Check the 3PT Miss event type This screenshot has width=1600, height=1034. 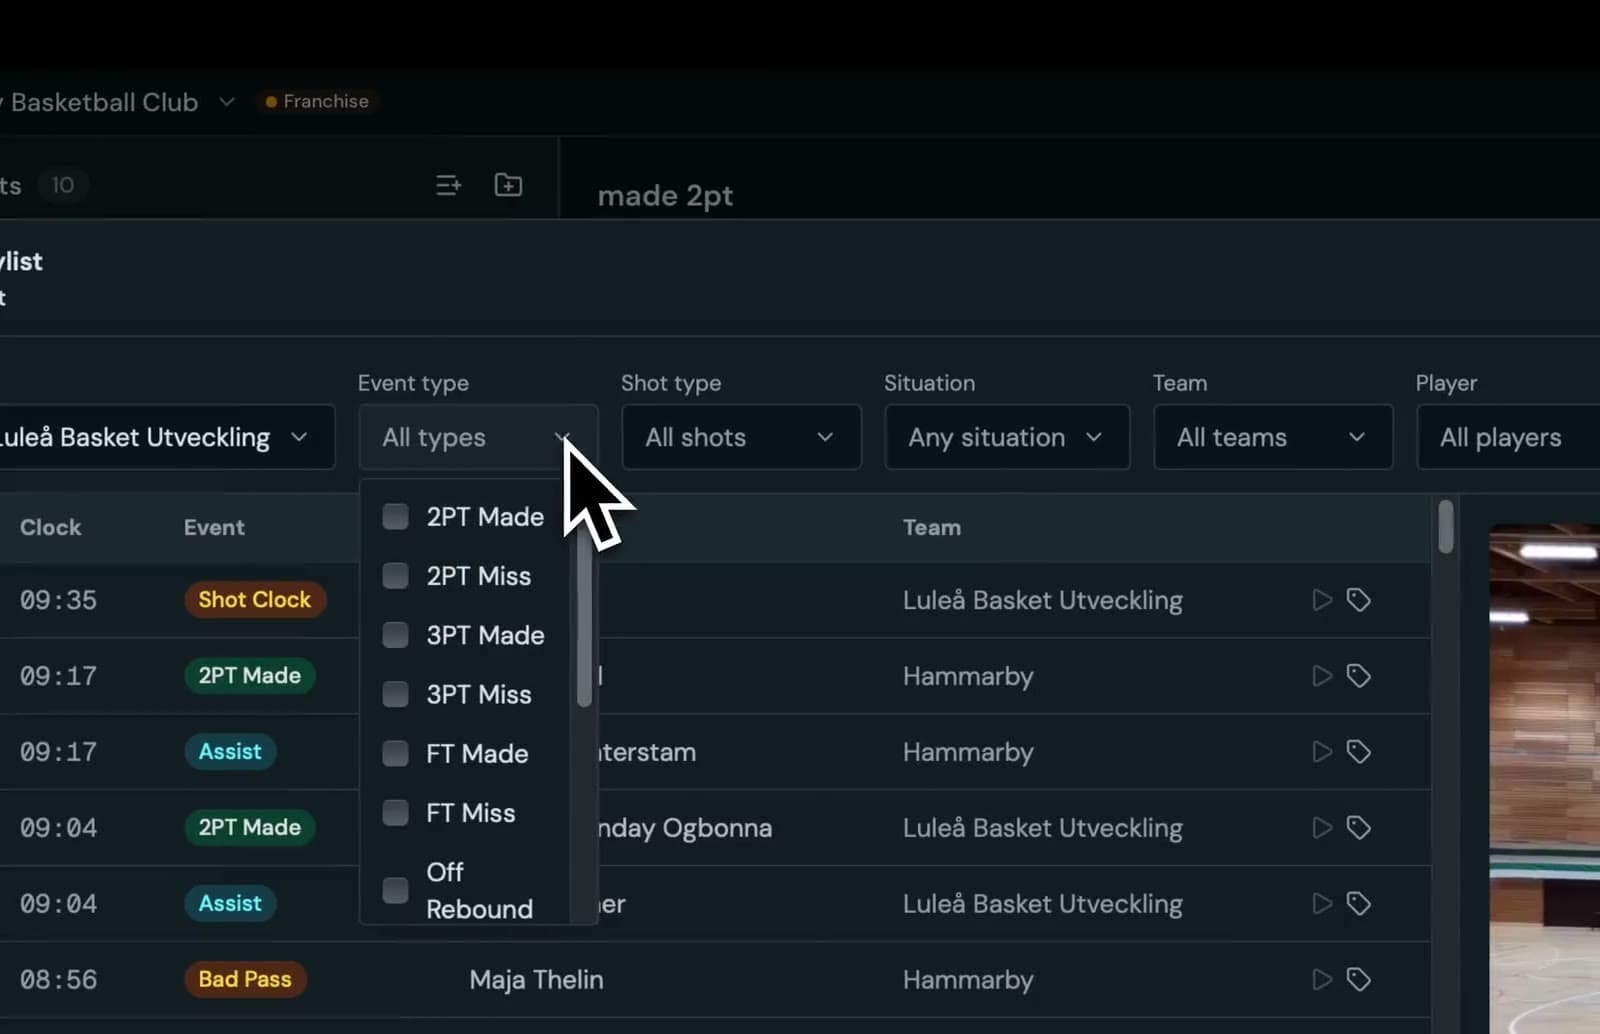coord(396,694)
